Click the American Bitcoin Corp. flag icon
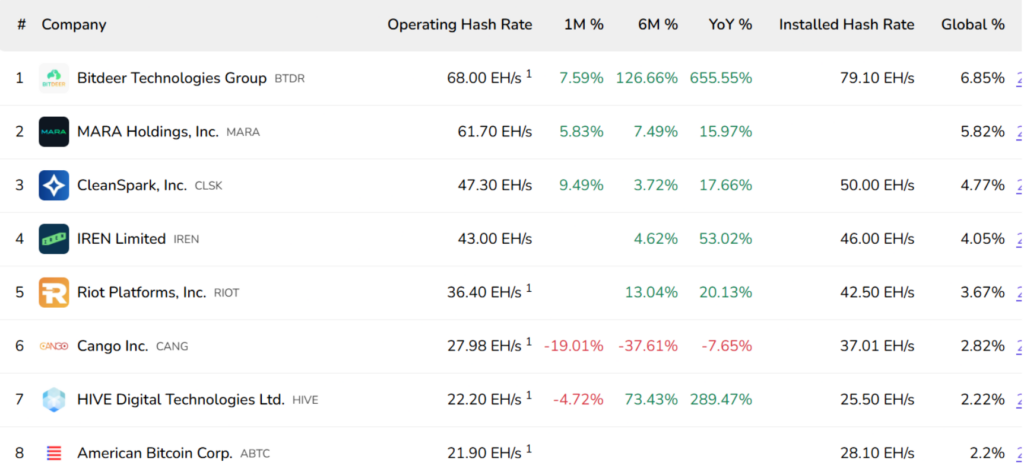The height and width of the screenshot is (475, 1024). [54, 453]
